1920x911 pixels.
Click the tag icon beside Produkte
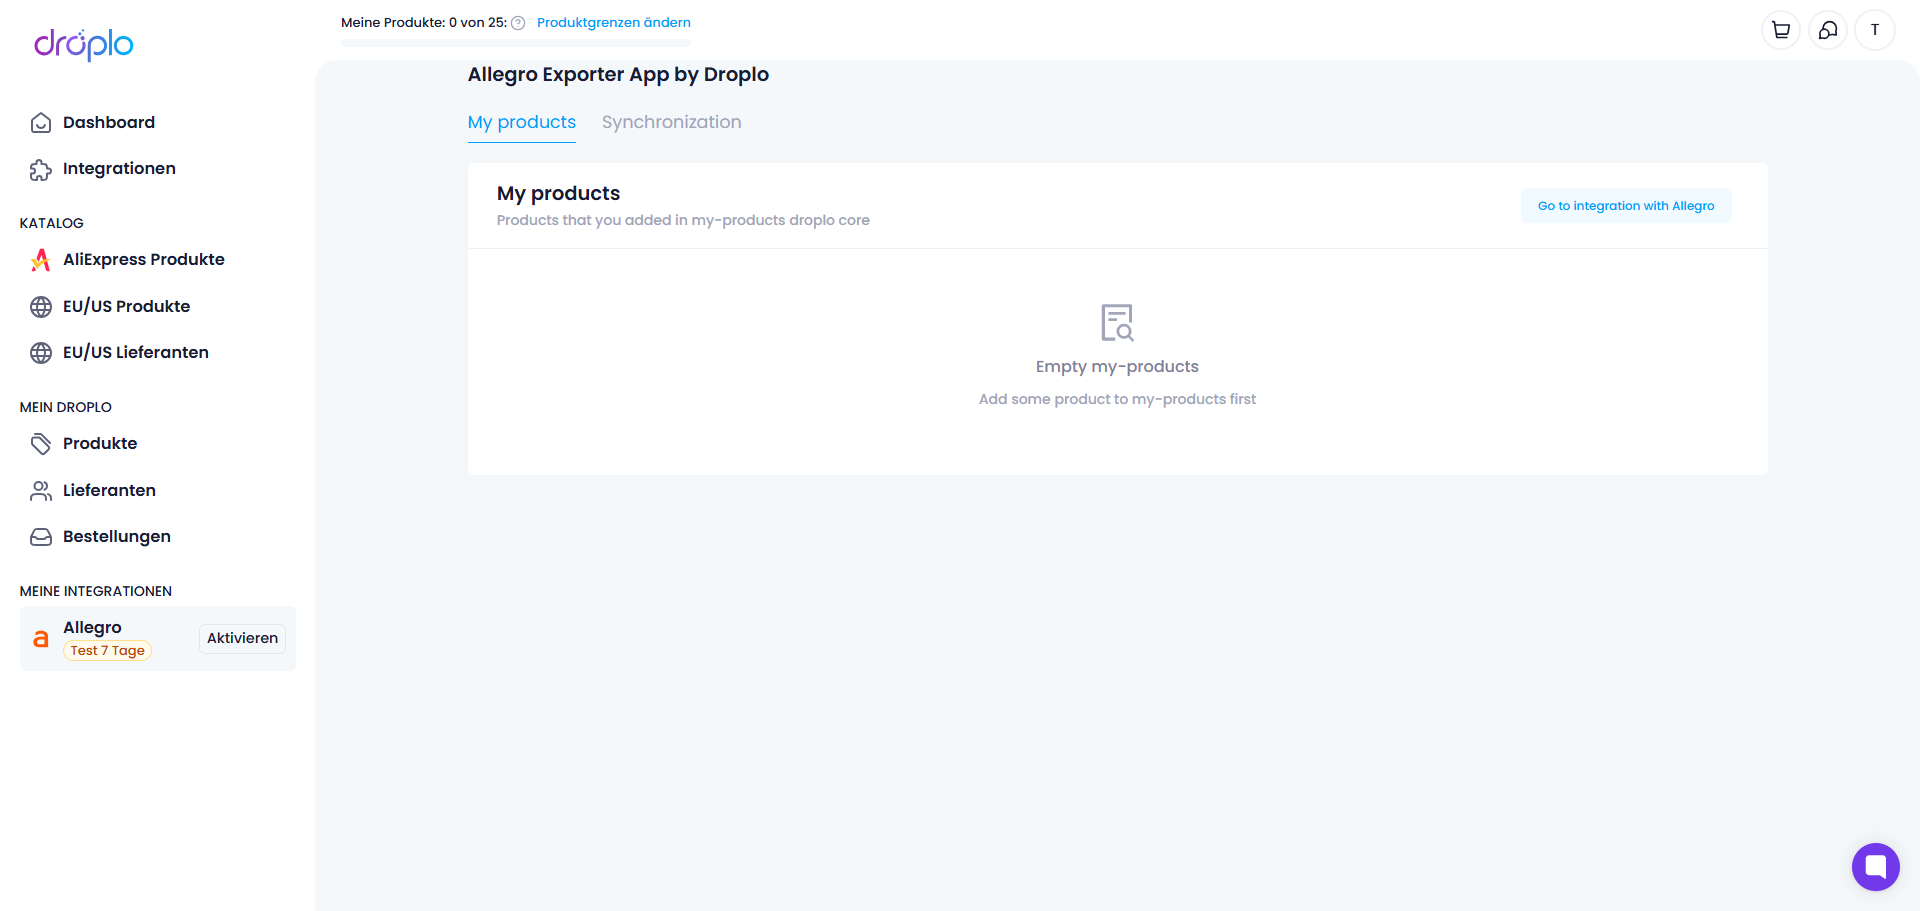41,444
